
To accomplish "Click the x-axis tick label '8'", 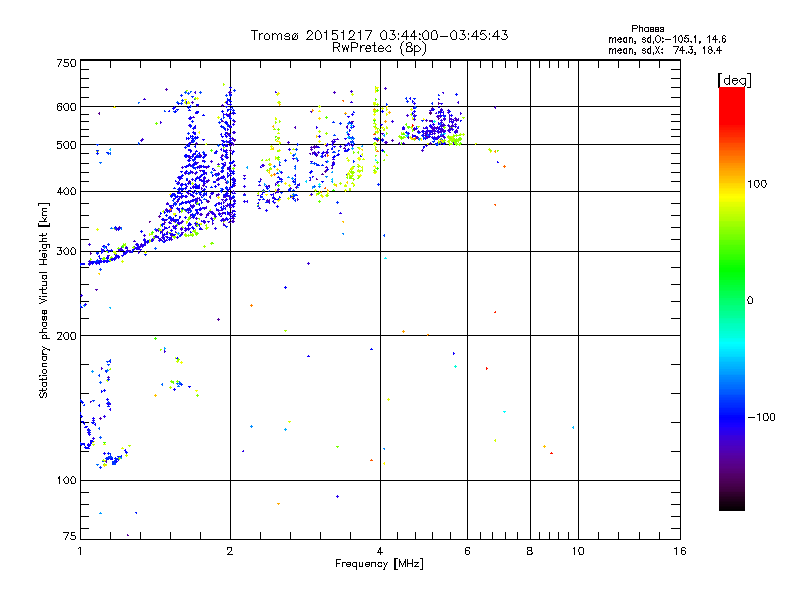I will tap(530, 551).
